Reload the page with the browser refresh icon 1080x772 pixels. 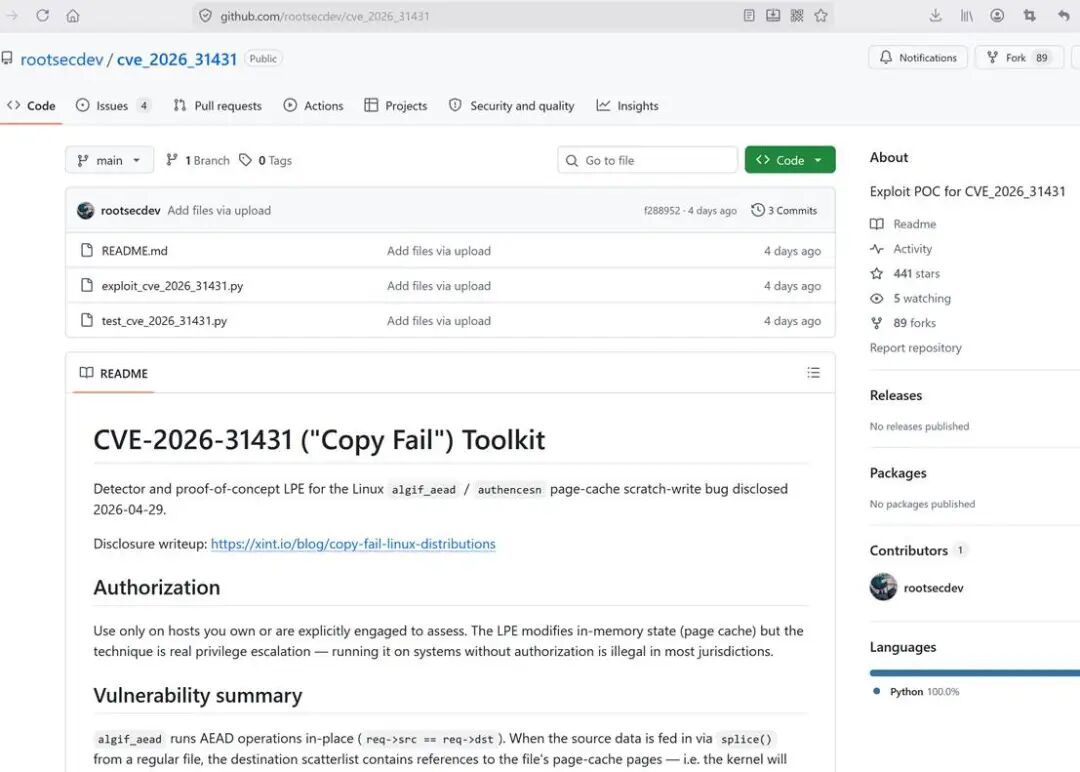click(x=43, y=15)
